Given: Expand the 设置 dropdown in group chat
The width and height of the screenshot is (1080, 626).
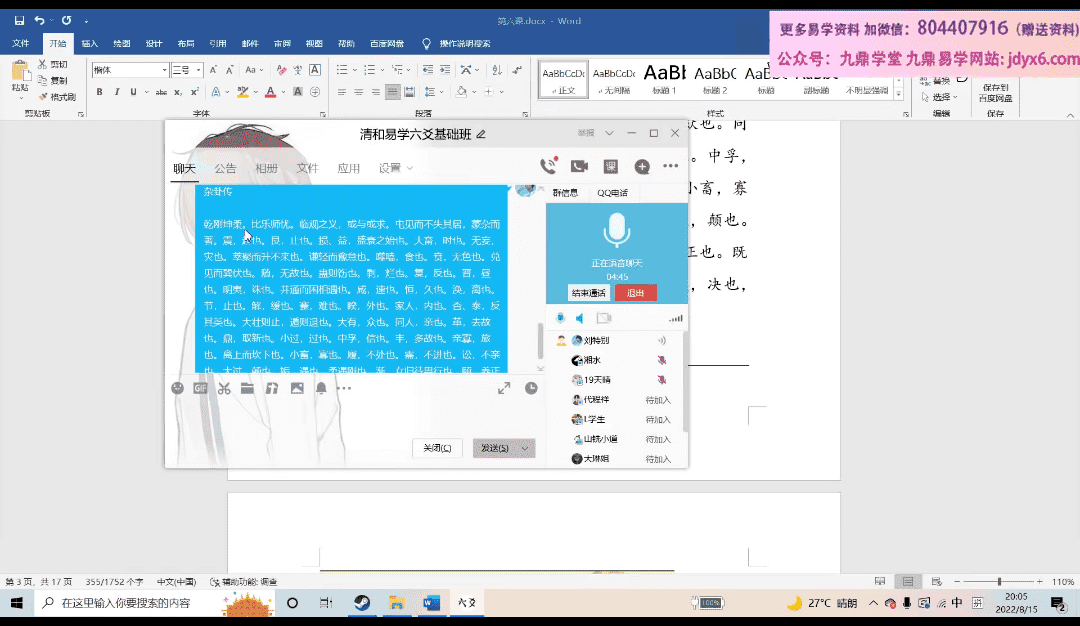Looking at the screenshot, I should pos(395,168).
